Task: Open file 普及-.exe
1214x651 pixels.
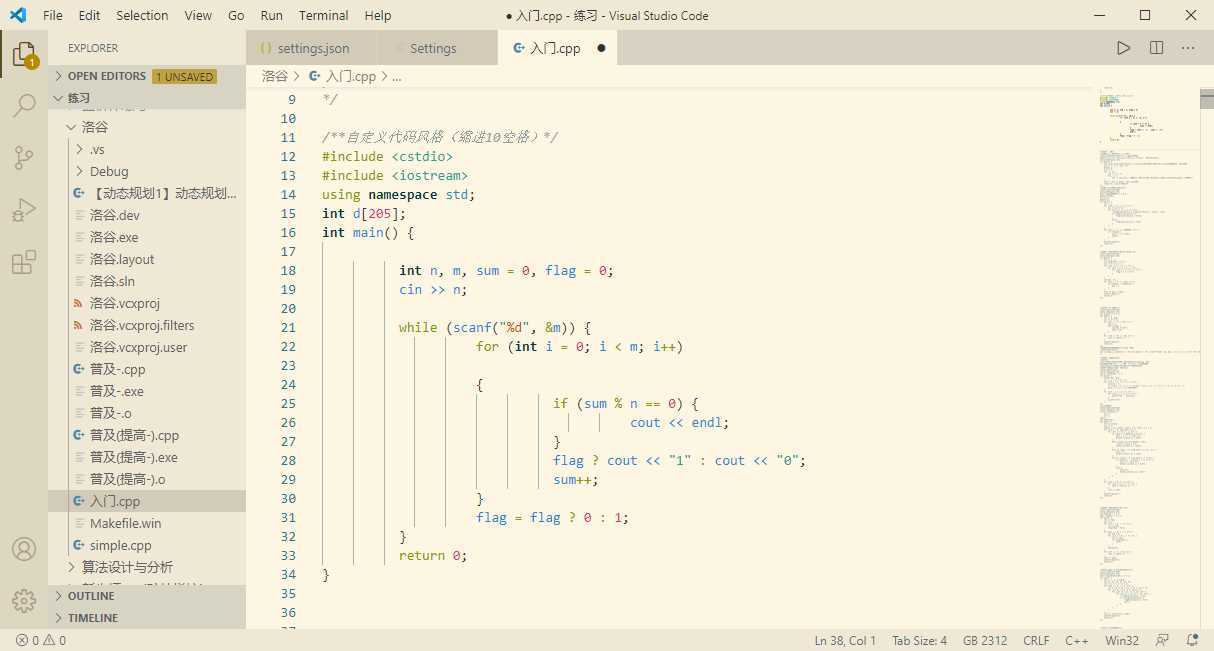Action: (x=147, y=391)
